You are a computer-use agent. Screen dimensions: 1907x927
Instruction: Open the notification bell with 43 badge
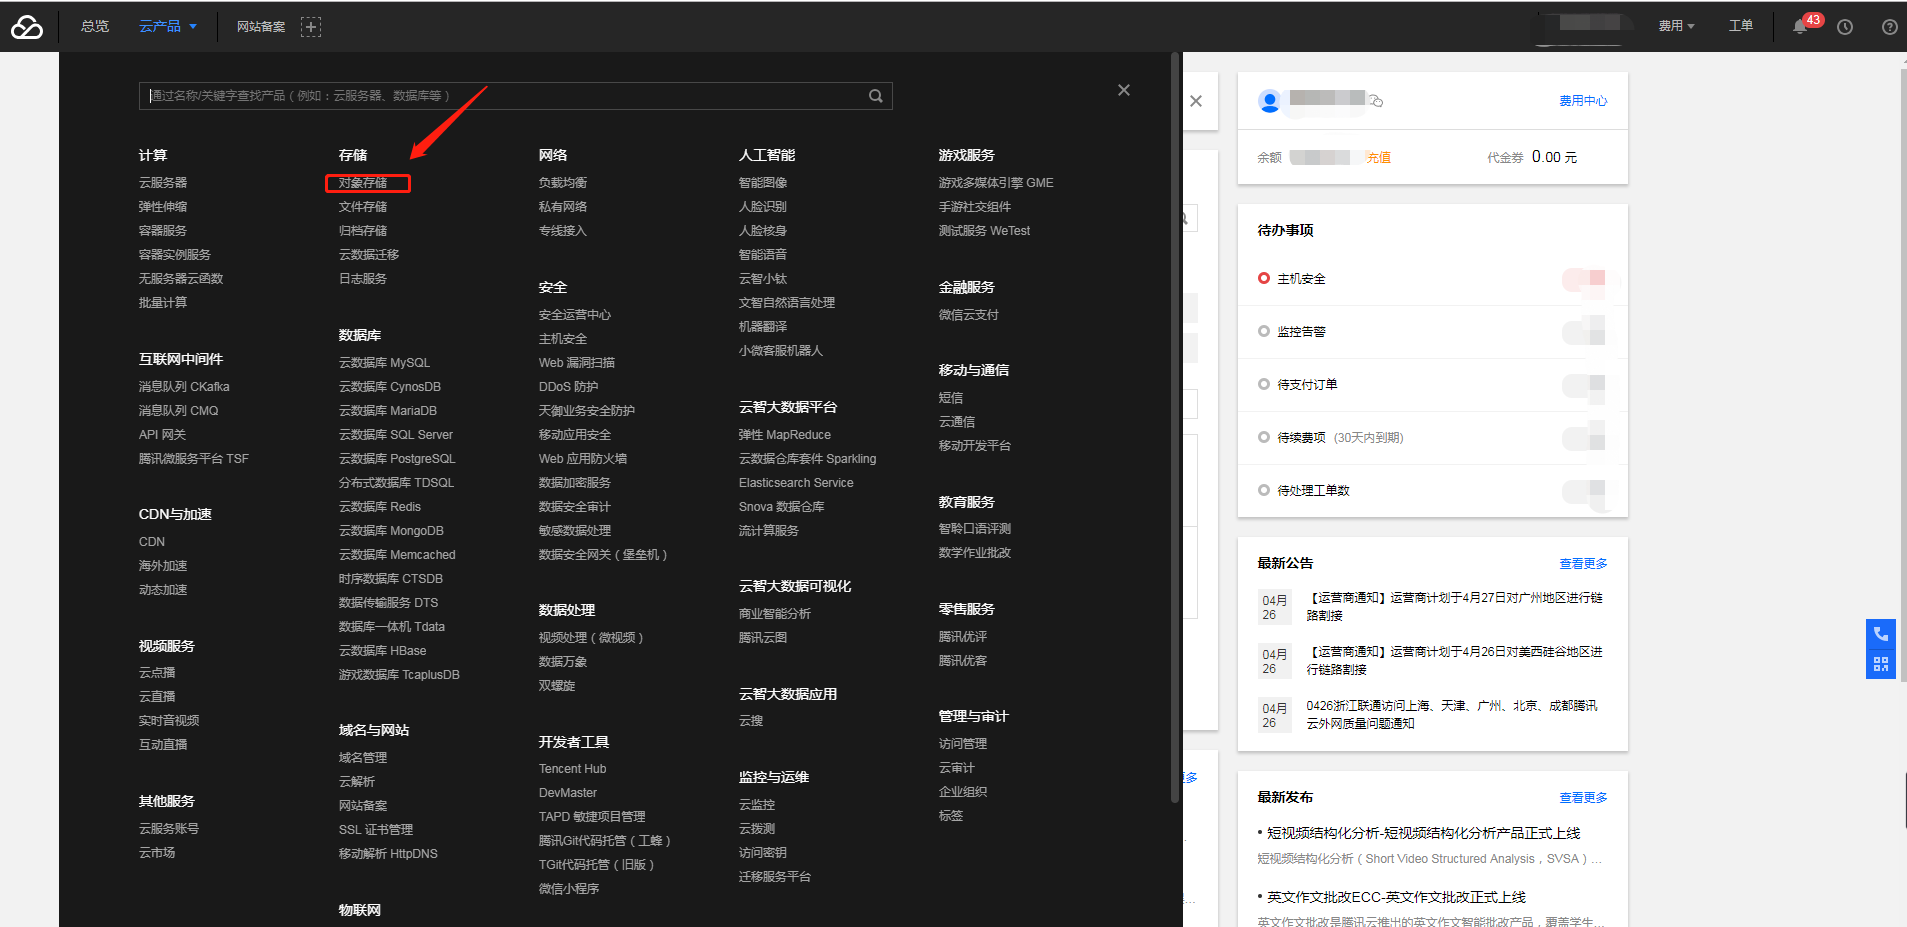(1801, 26)
